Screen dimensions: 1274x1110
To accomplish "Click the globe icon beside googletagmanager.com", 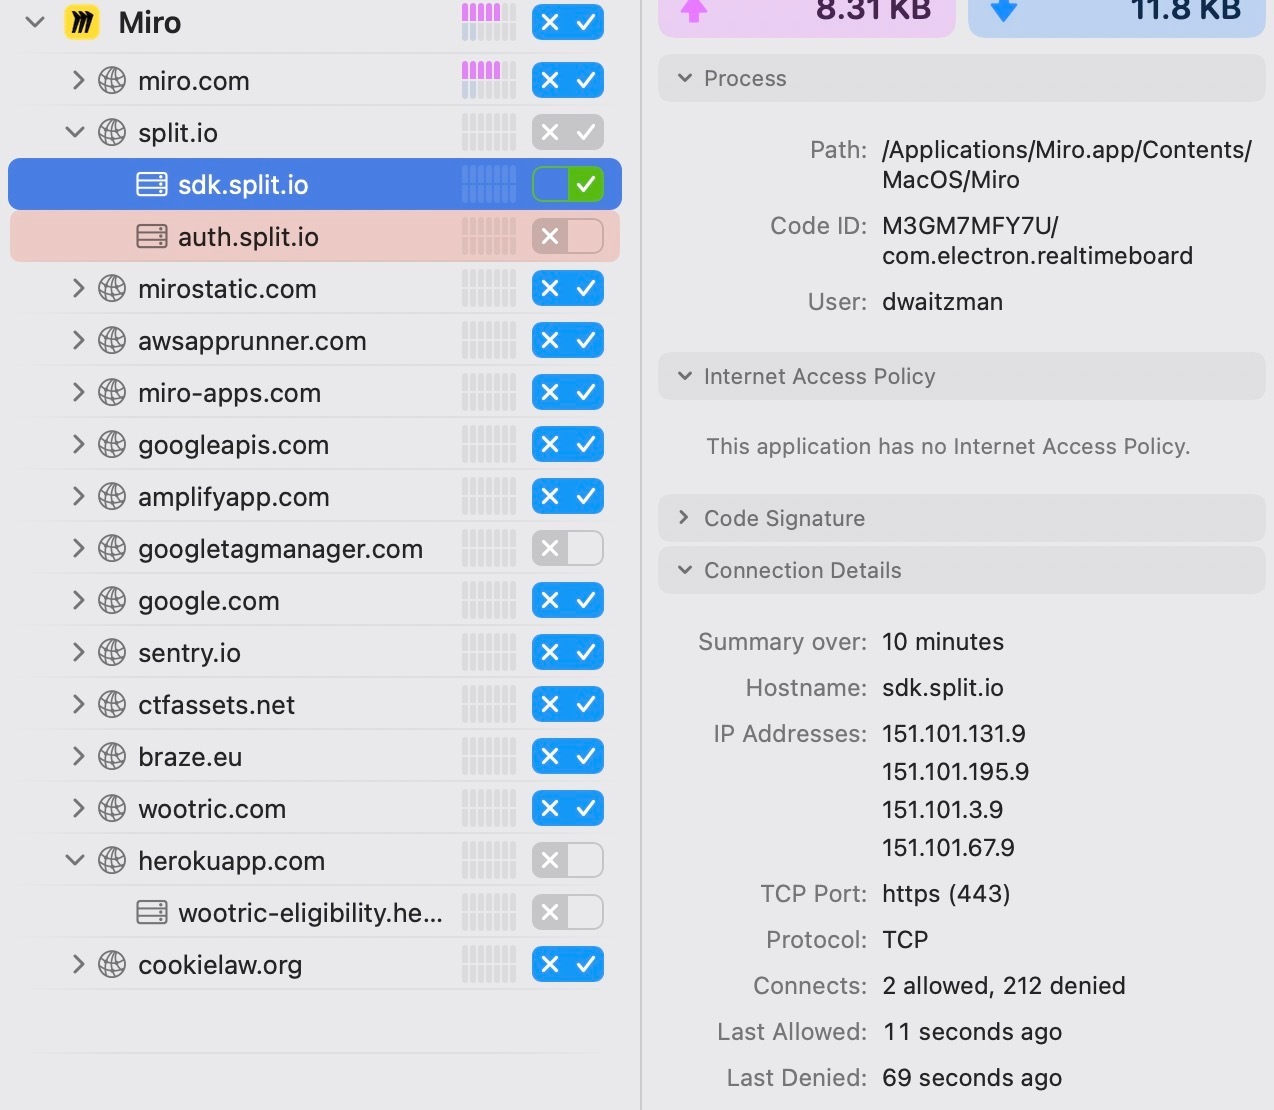I will pos(112,548).
